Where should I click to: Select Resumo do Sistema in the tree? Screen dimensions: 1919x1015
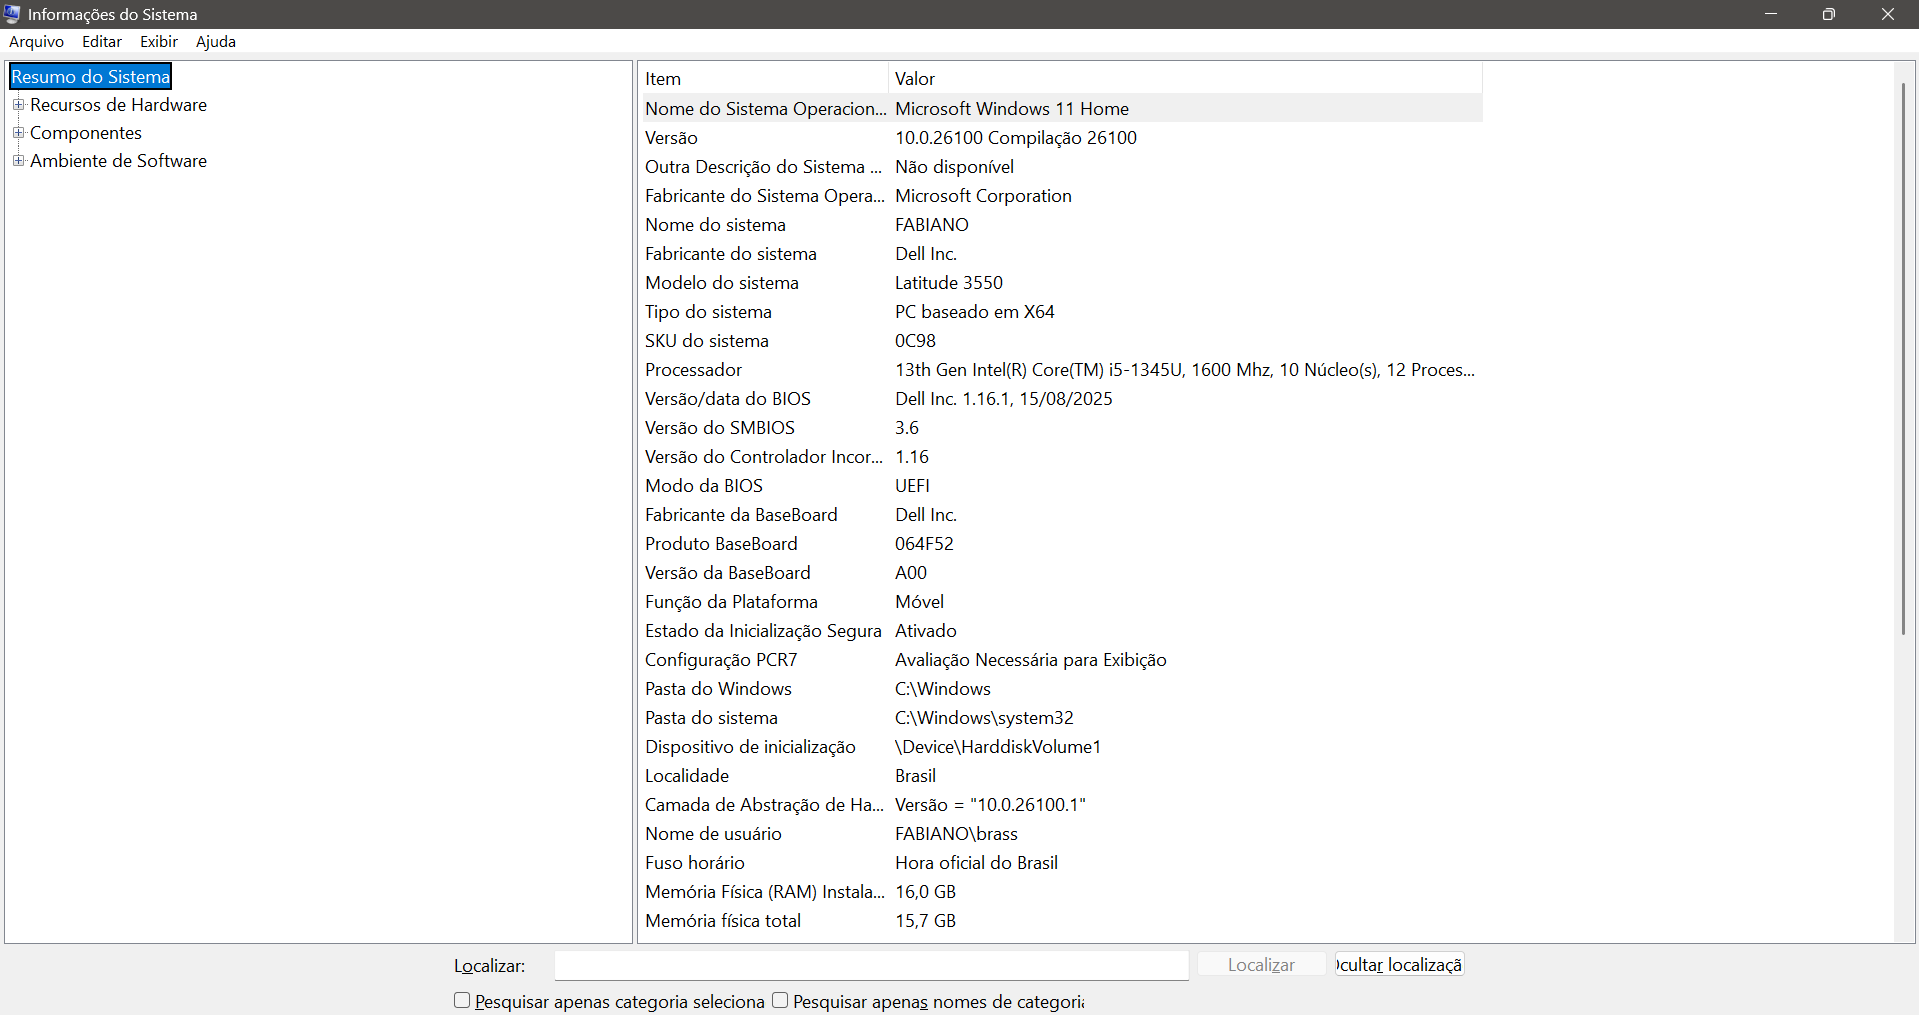point(91,77)
